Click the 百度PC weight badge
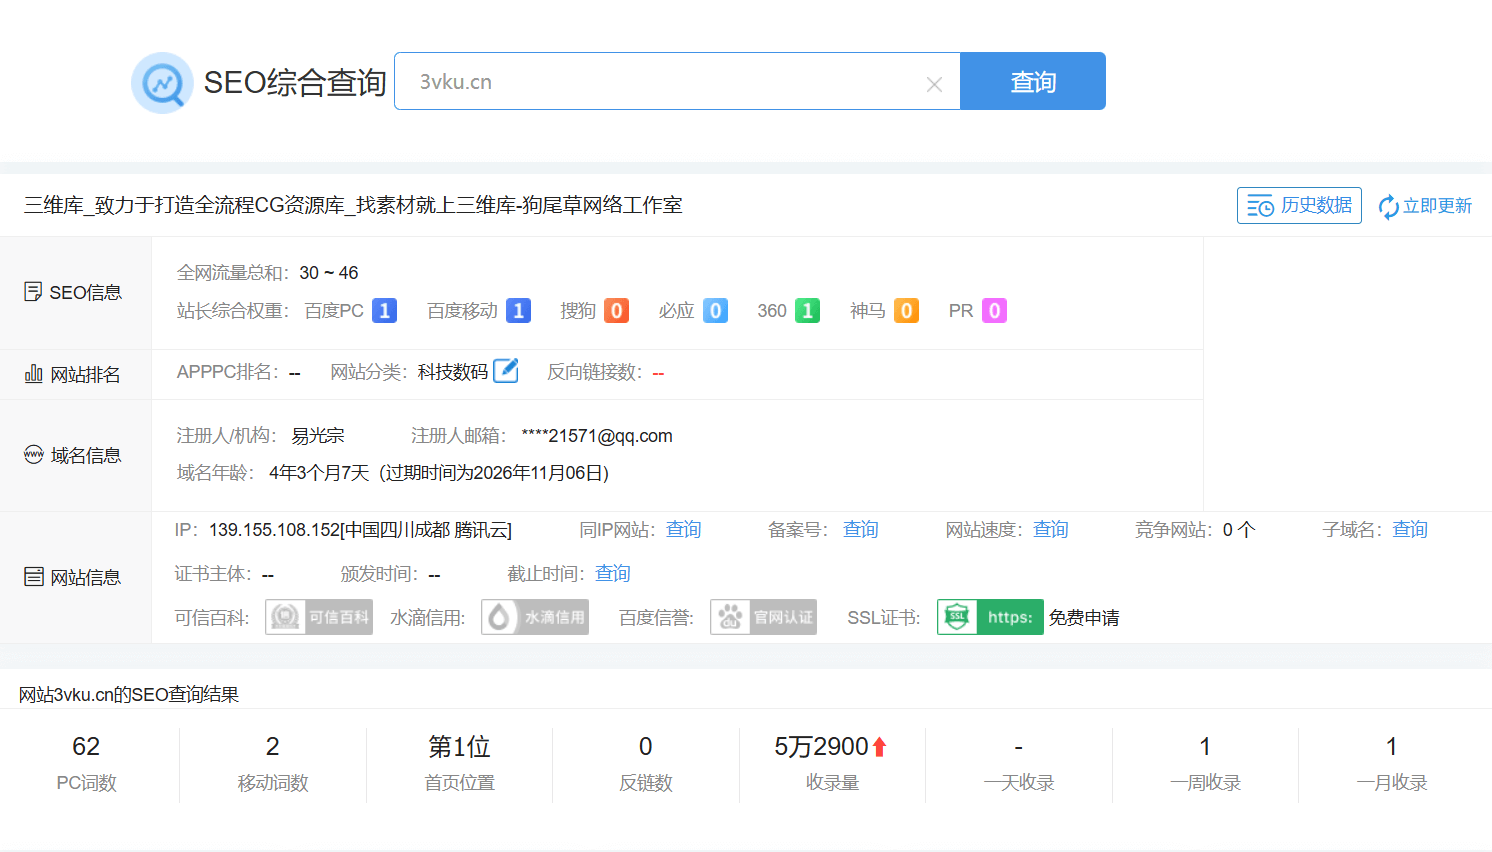The width and height of the screenshot is (1492, 852). pos(384,311)
